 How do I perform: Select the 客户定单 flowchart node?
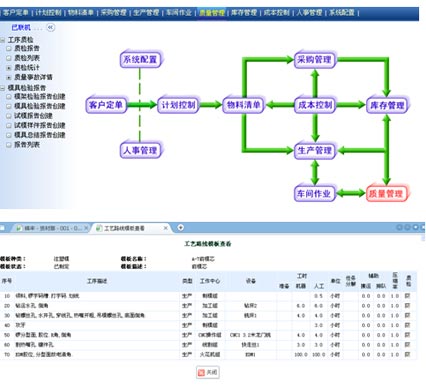(x=106, y=105)
